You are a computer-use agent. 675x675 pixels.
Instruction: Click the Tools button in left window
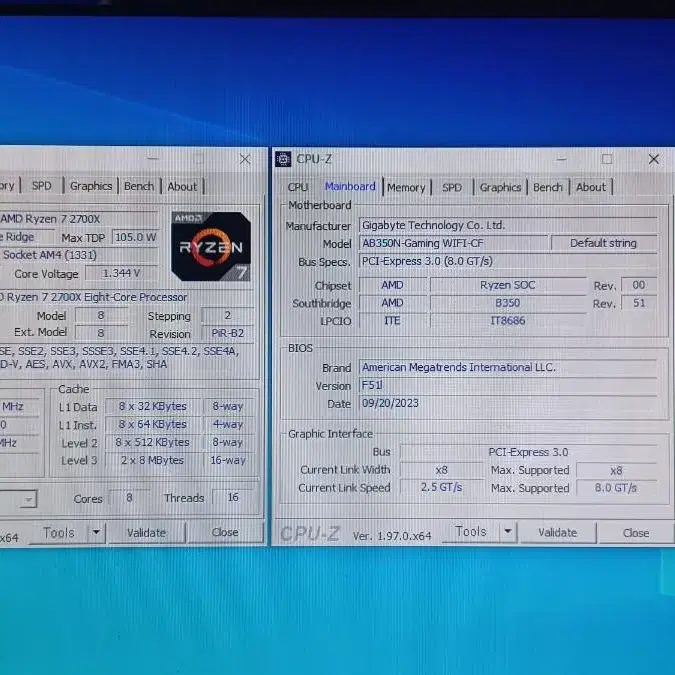coord(59,533)
